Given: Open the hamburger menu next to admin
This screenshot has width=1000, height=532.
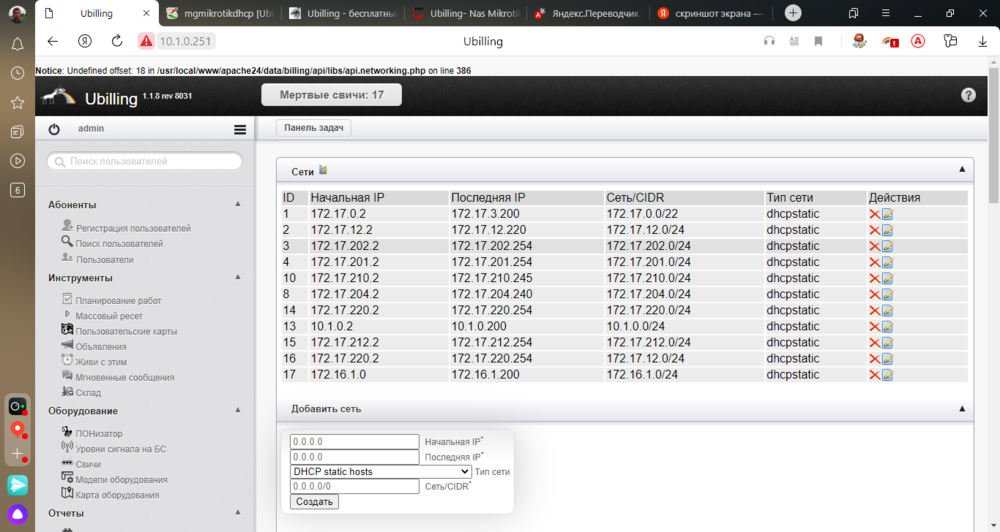Looking at the screenshot, I should (240, 129).
